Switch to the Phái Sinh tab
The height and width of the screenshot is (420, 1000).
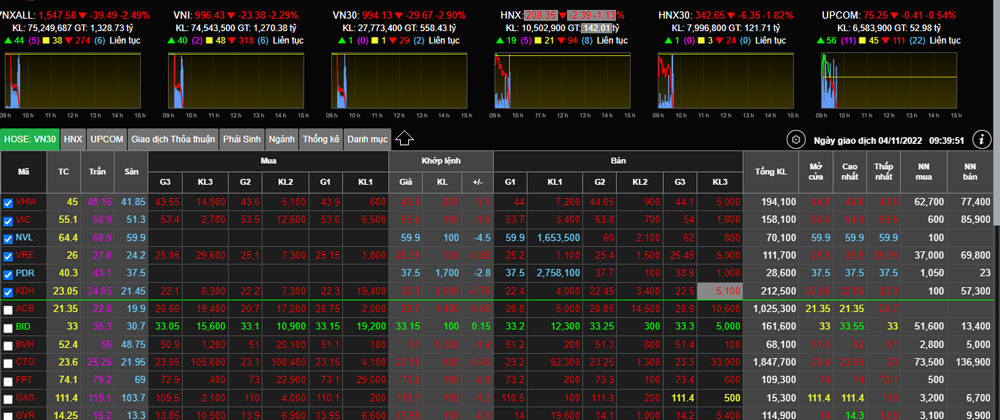(x=243, y=140)
